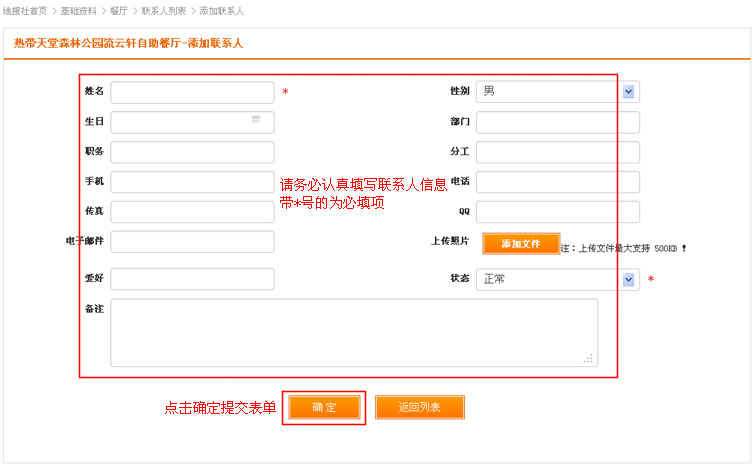The height and width of the screenshot is (473, 755).
Task: Select the 分工 text field
Action: pyautogui.click(x=557, y=152)
